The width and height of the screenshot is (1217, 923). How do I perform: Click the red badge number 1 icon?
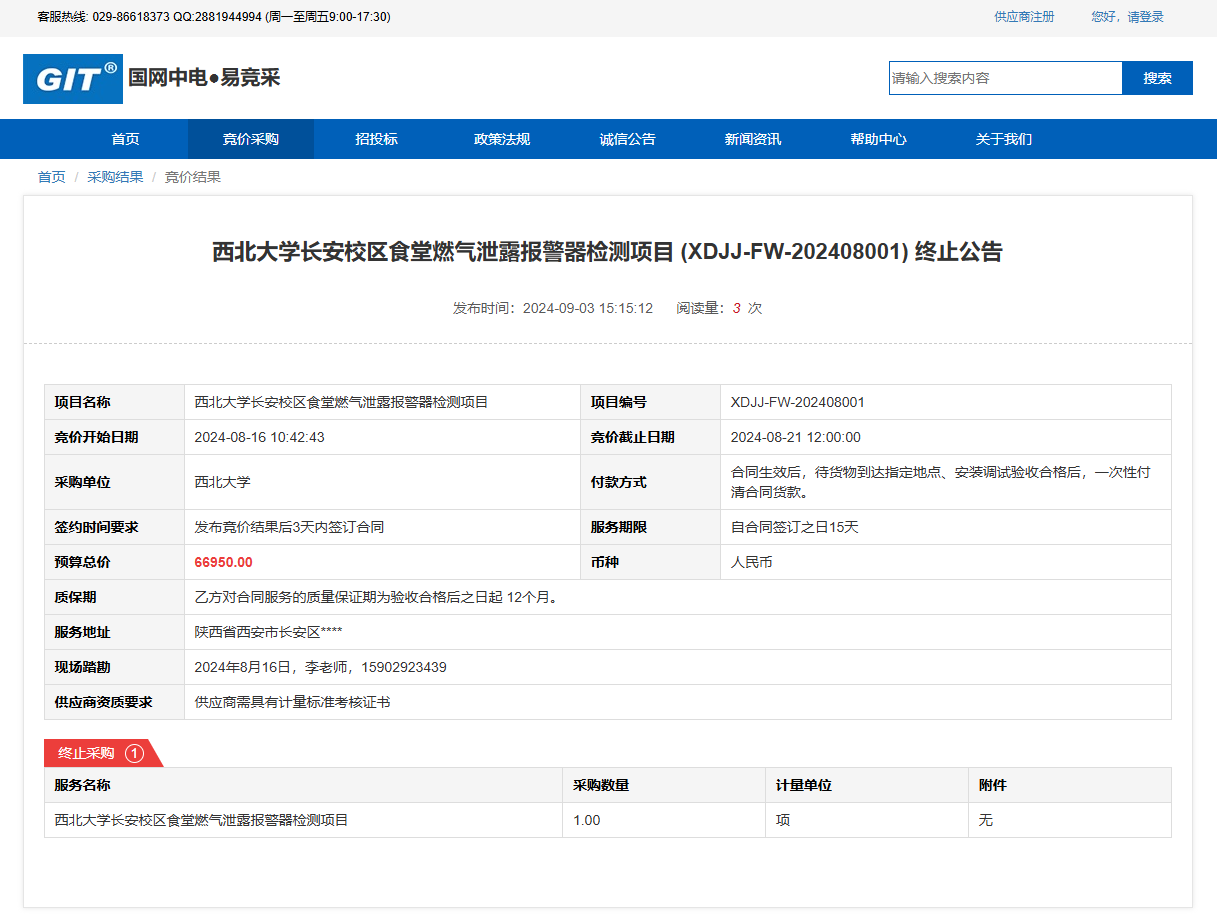click(134, 753)
